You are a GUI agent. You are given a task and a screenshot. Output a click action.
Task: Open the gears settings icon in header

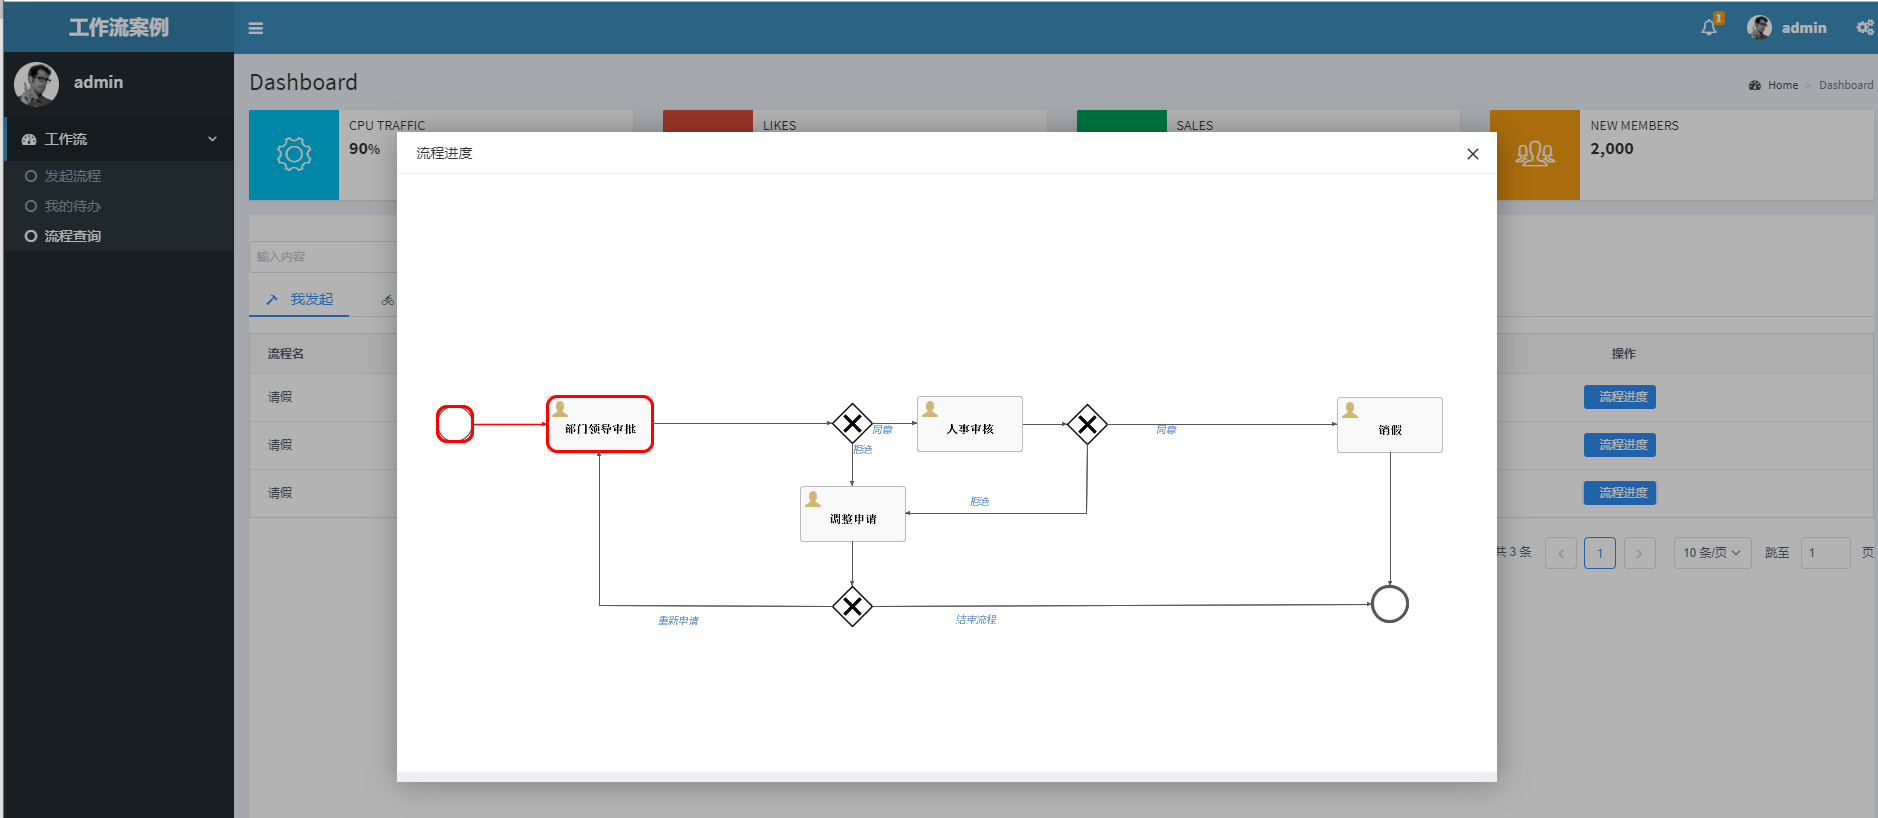[1865, 27]
